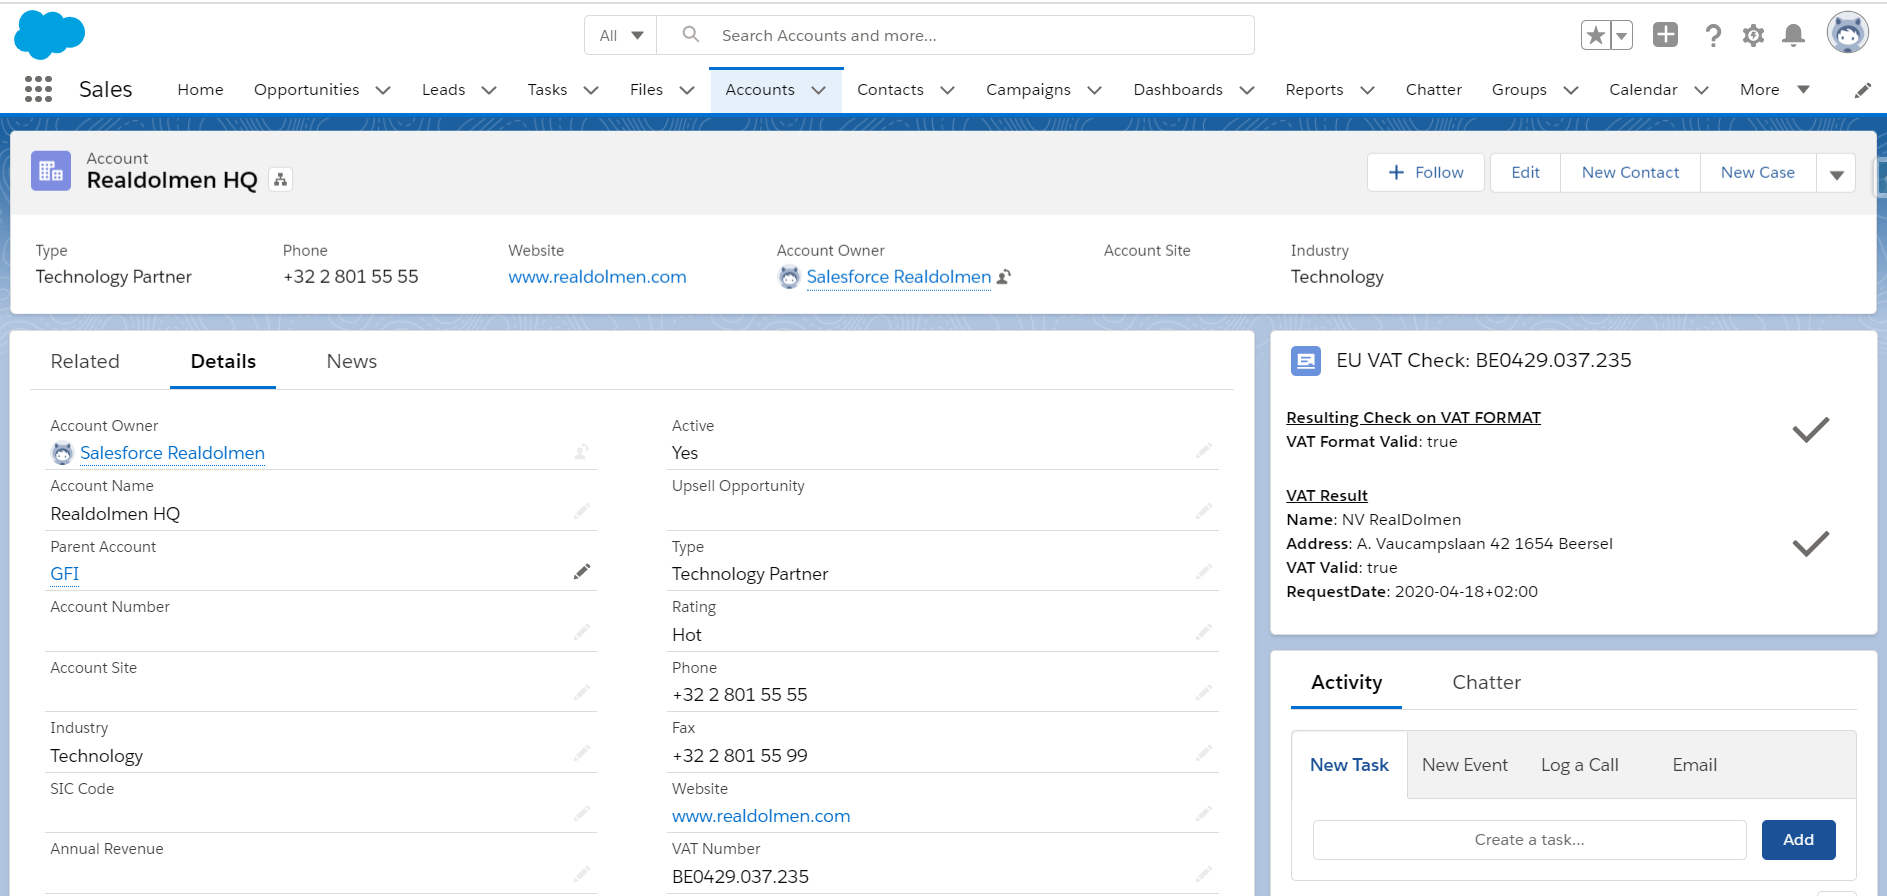
Task: Open the user profile avatar
Action: 1847,33
